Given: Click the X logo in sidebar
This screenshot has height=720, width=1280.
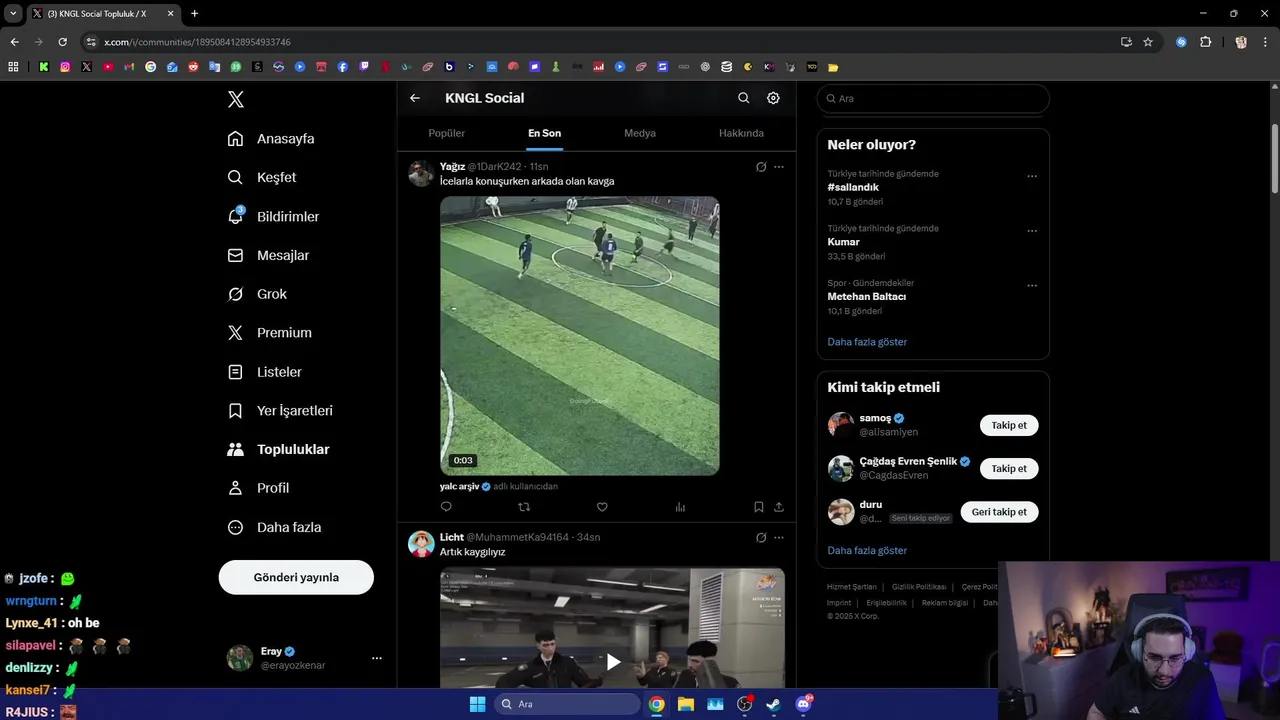Looking at the screenshot, I should point(235,99).
